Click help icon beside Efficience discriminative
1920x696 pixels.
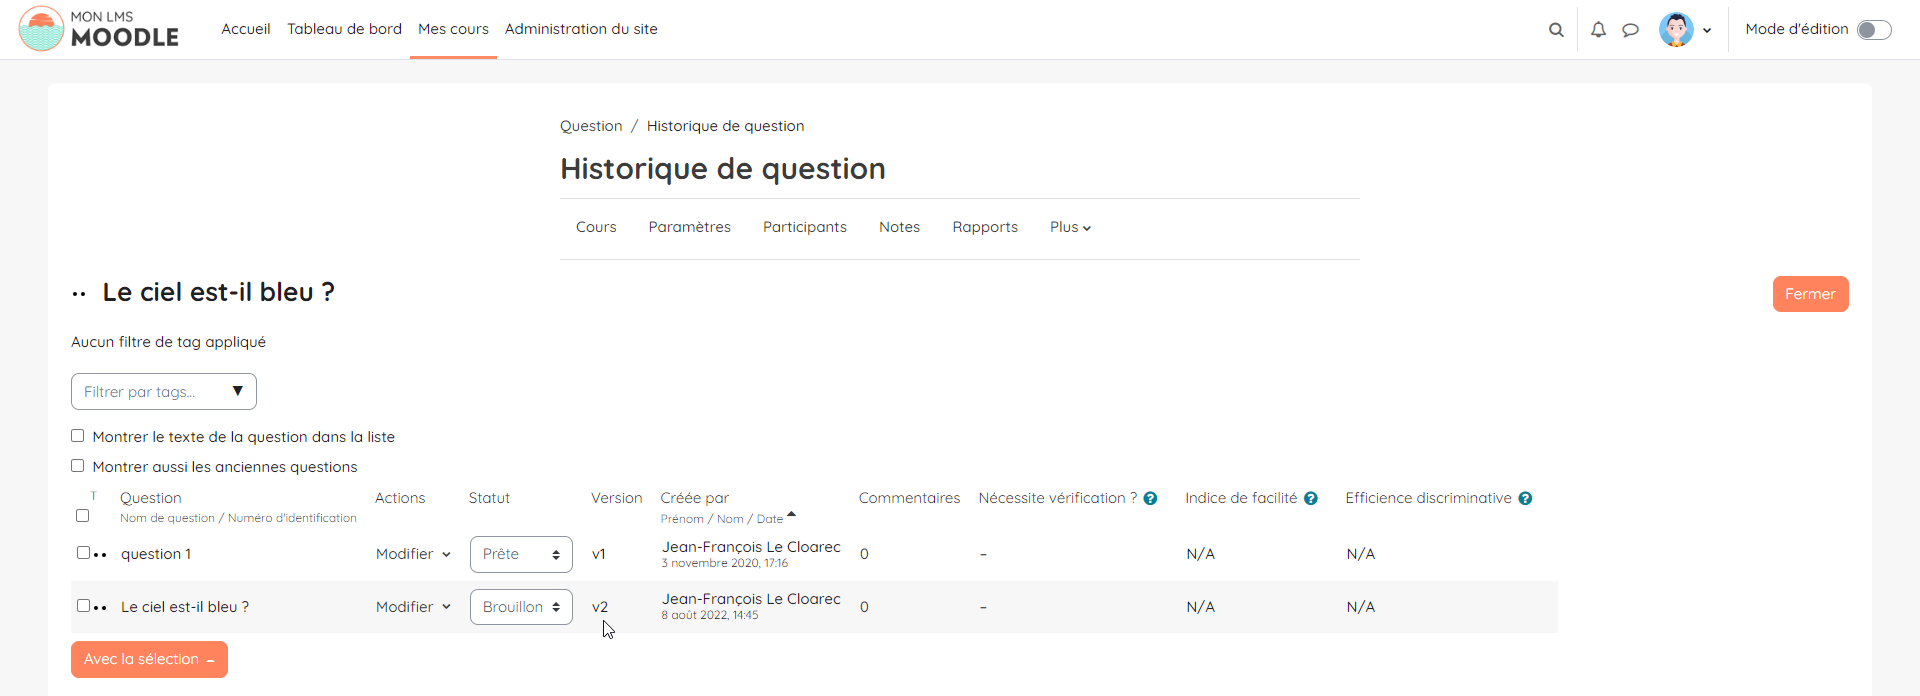tap(1525, 499)
